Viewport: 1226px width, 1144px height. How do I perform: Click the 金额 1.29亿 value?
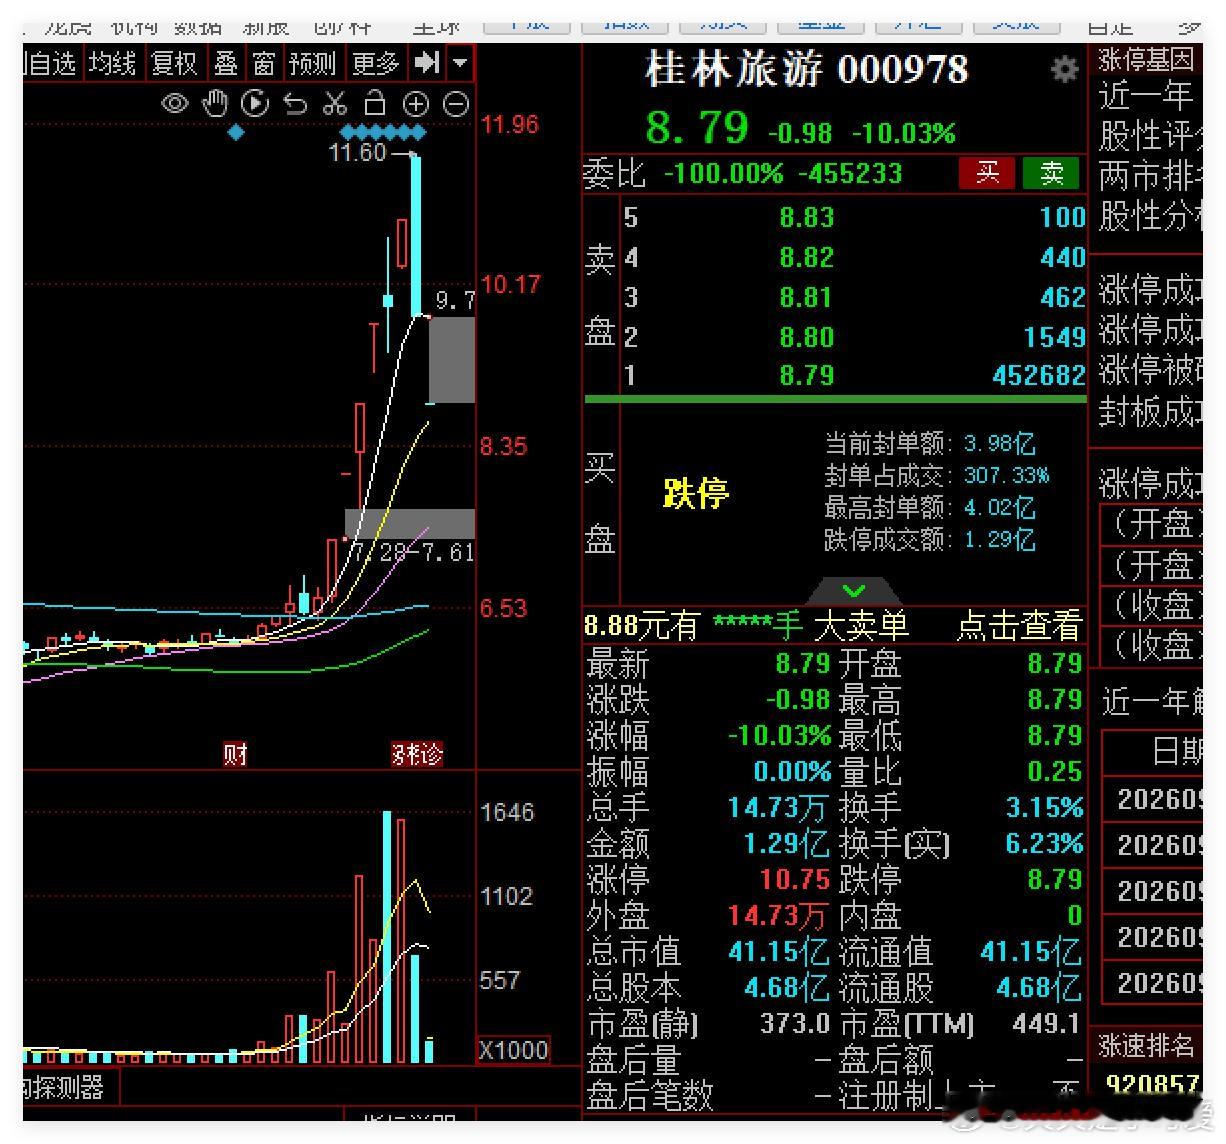787,844
